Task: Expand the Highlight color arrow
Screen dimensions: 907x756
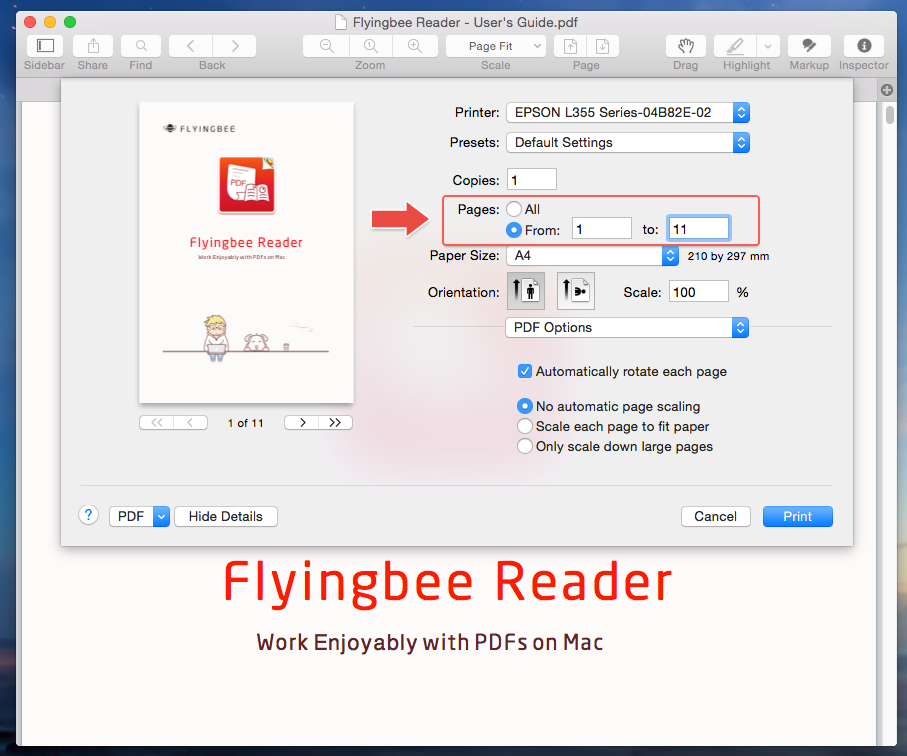Action: [768, 46]
